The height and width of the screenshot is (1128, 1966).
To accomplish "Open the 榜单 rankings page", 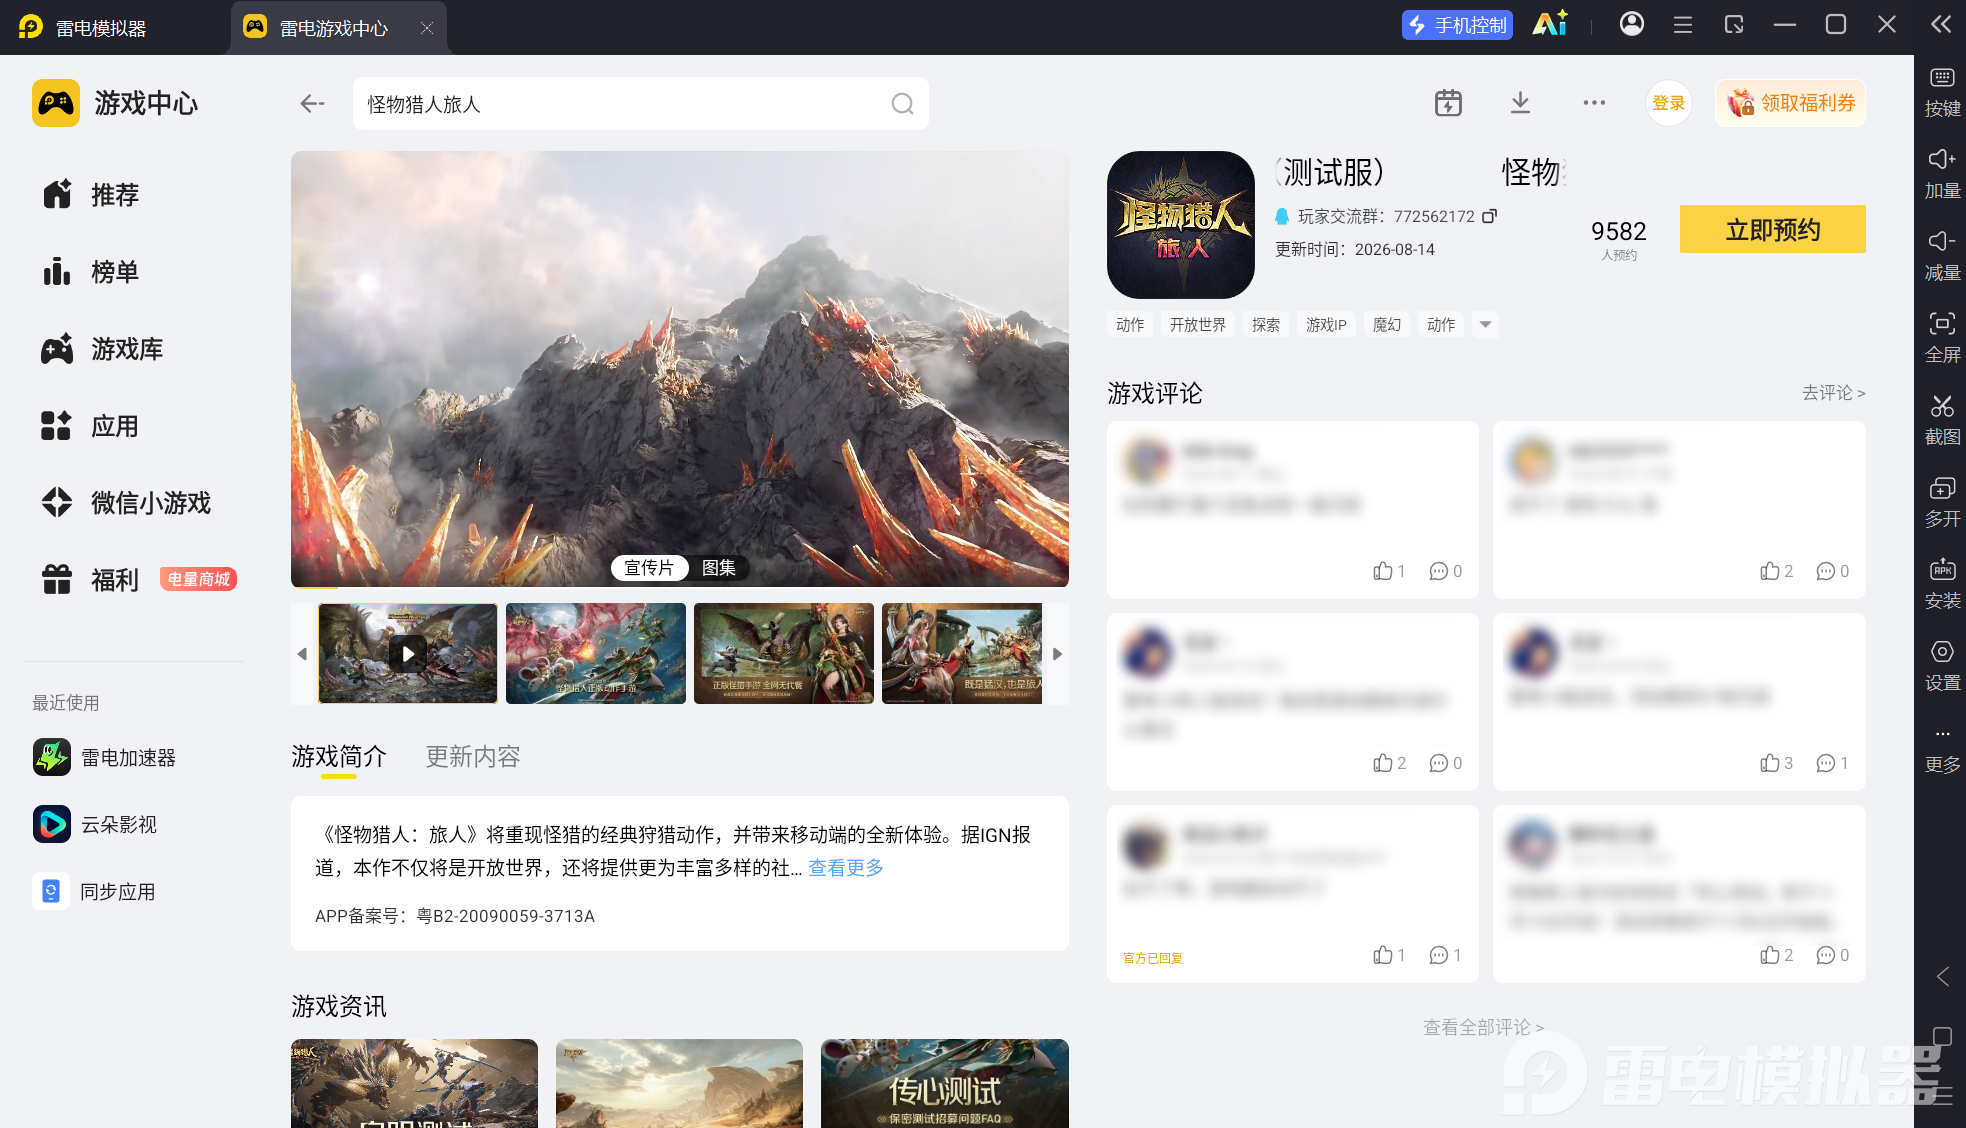I will [x=90, y=272].
